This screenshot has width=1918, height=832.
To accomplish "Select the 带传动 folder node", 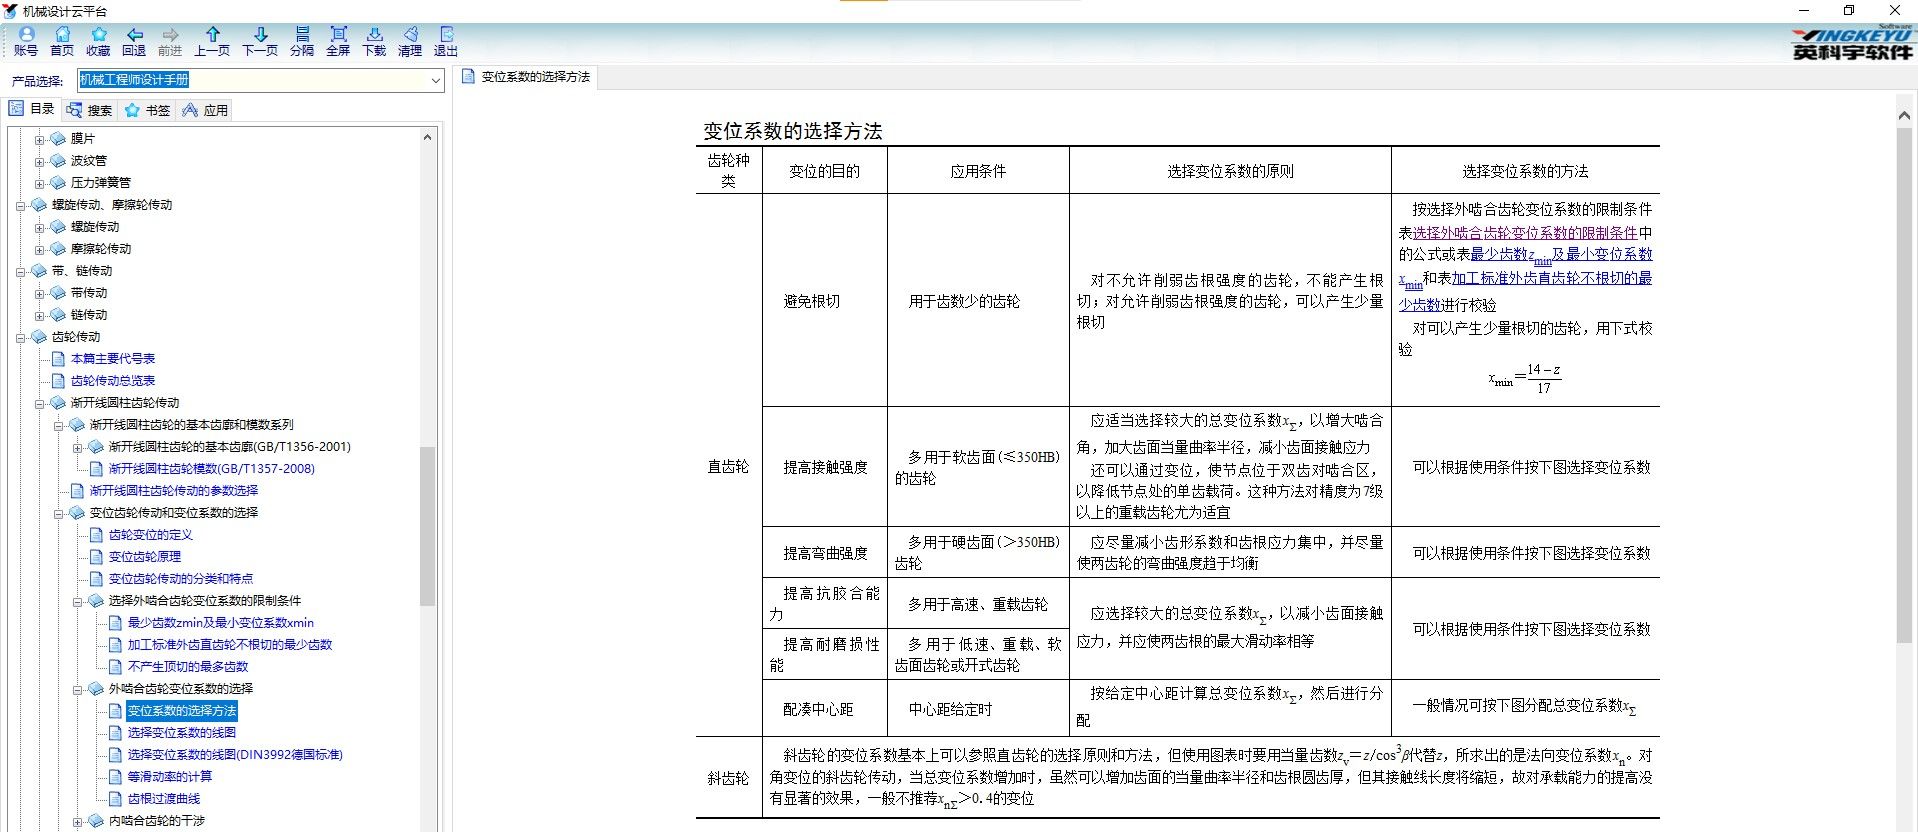I will (88, 293).
